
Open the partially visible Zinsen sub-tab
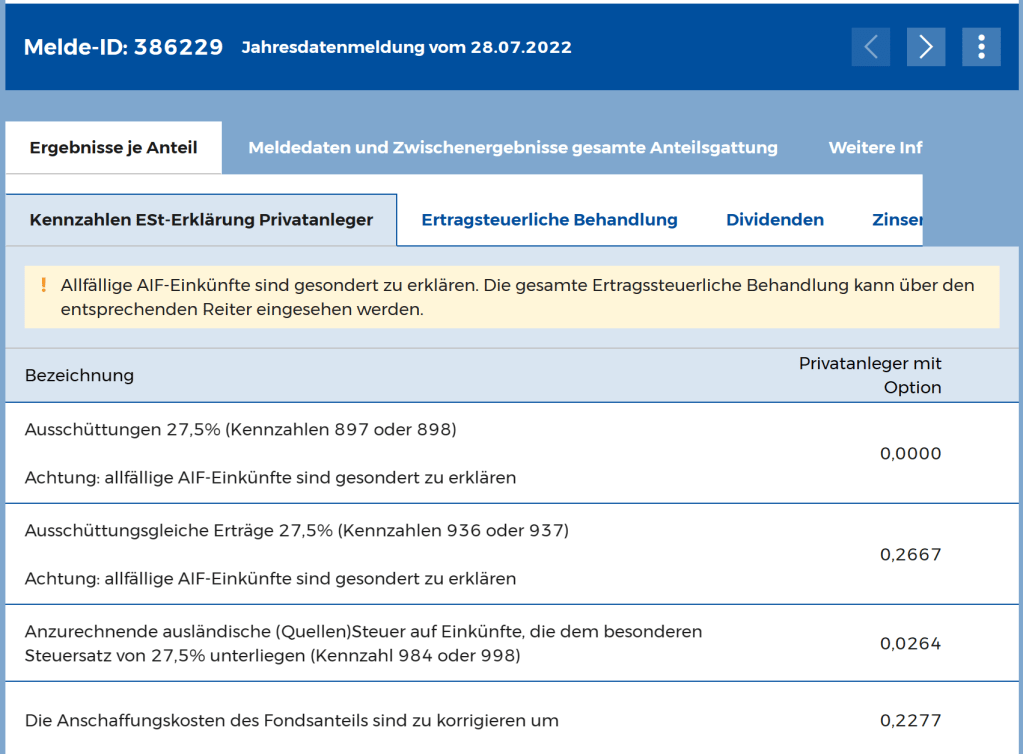point(896,220)
